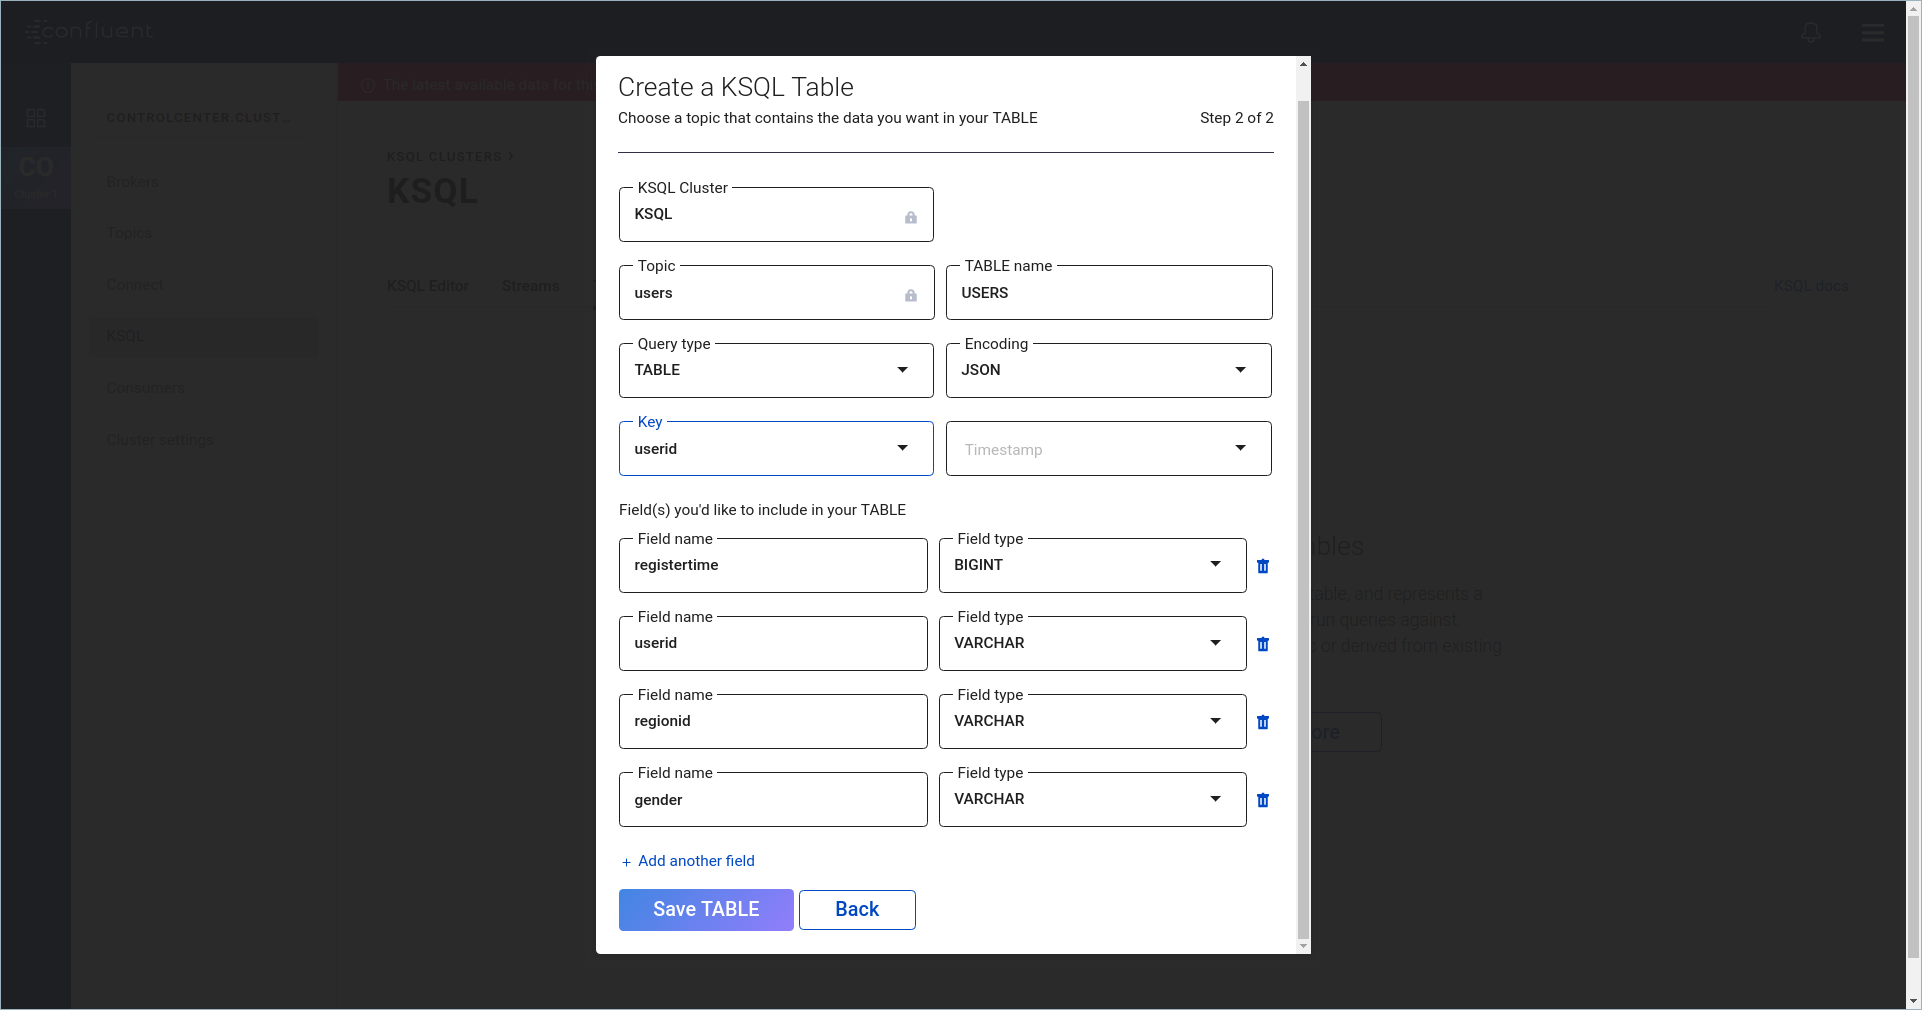Click trash icon next to userid field
This screenshot has width=1922, height=1010.
1263,644
